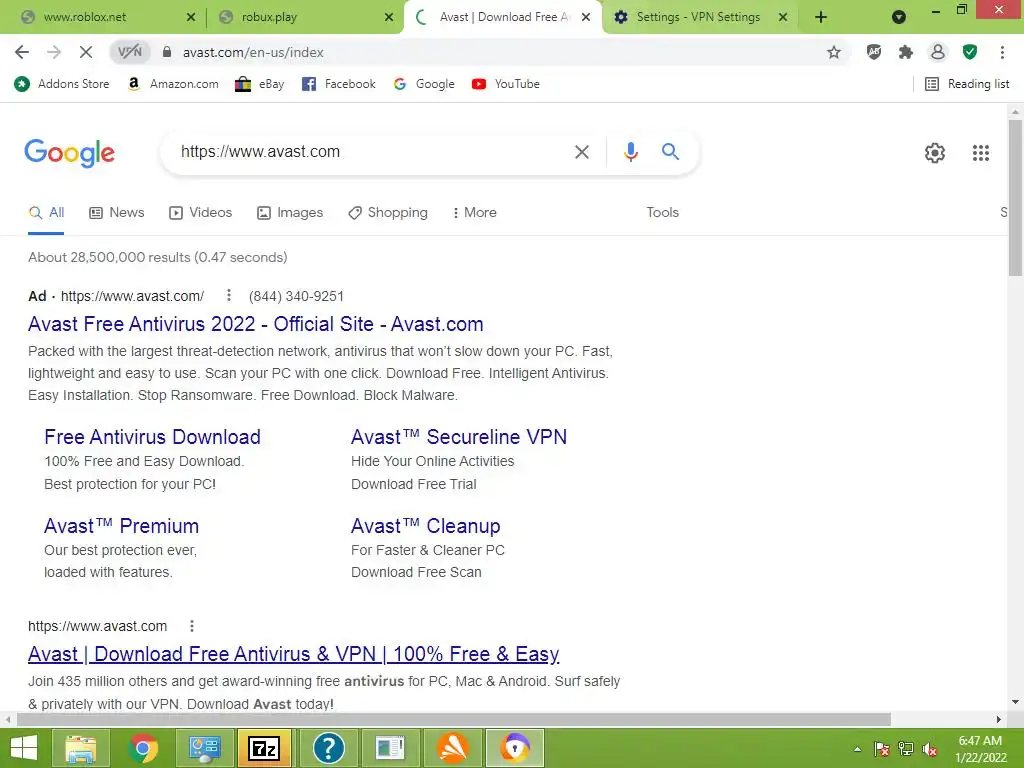
Task: Open the Avast Secureline VPN sitelink
Action: (458, 437)
